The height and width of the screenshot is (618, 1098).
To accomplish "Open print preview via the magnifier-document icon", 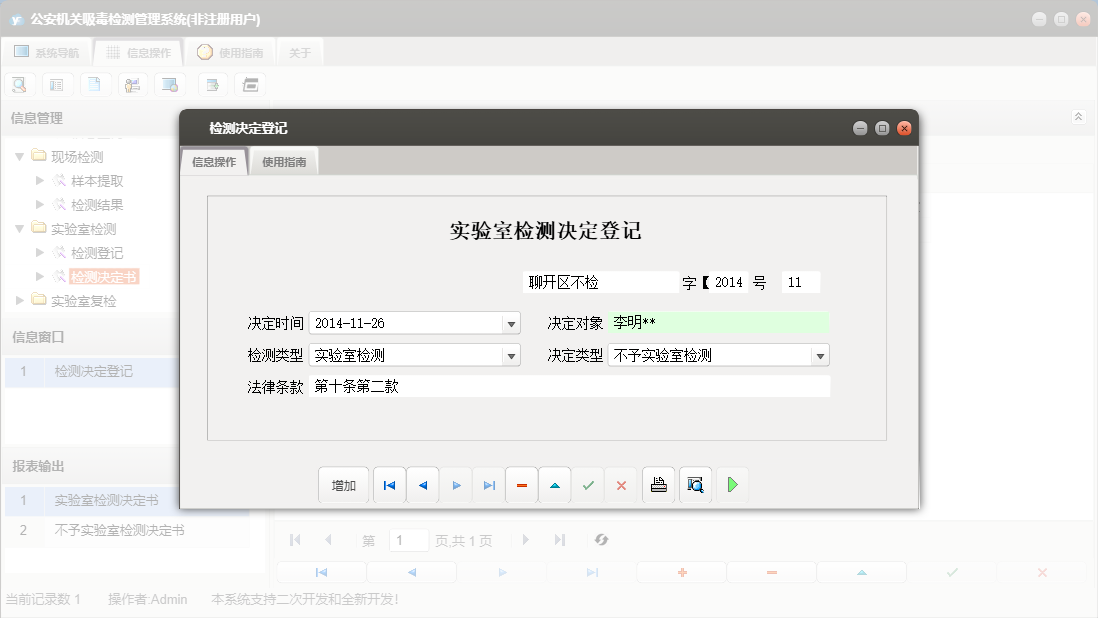I will [x=695, y=484].
